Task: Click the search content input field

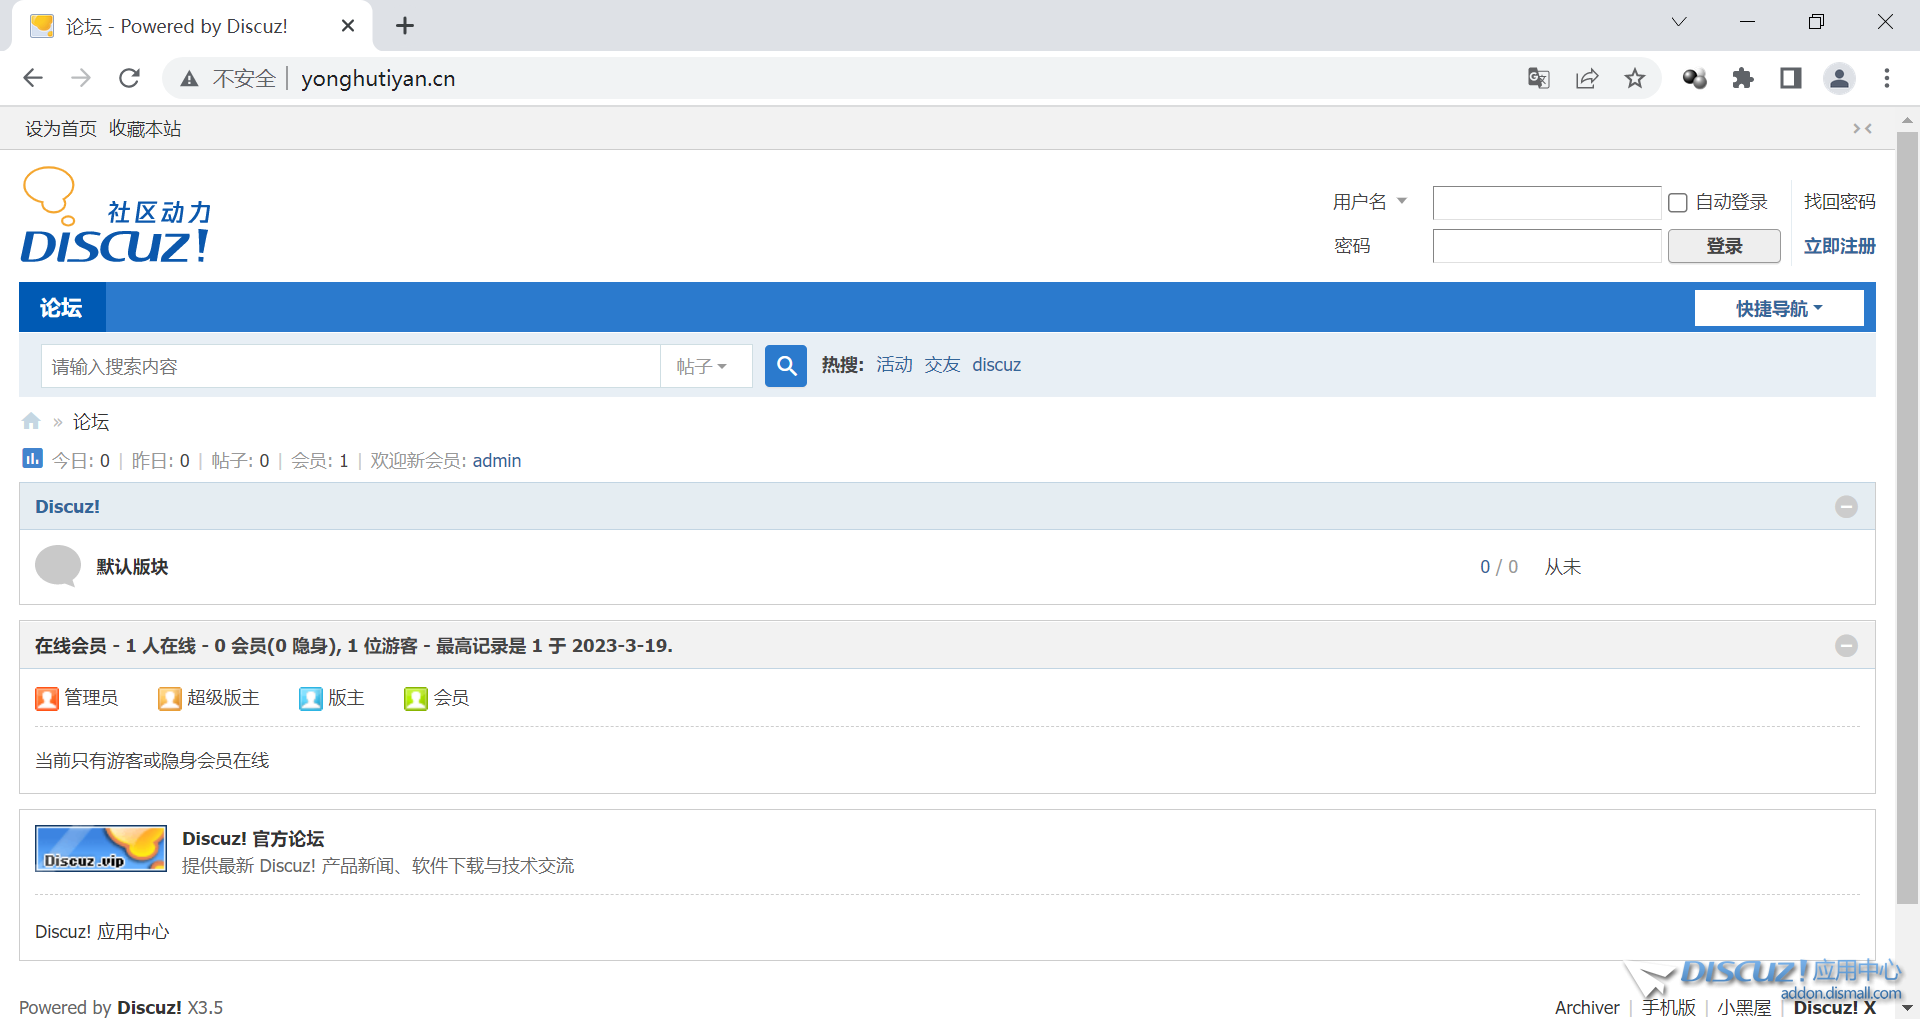Action: (x=350, y=366)
